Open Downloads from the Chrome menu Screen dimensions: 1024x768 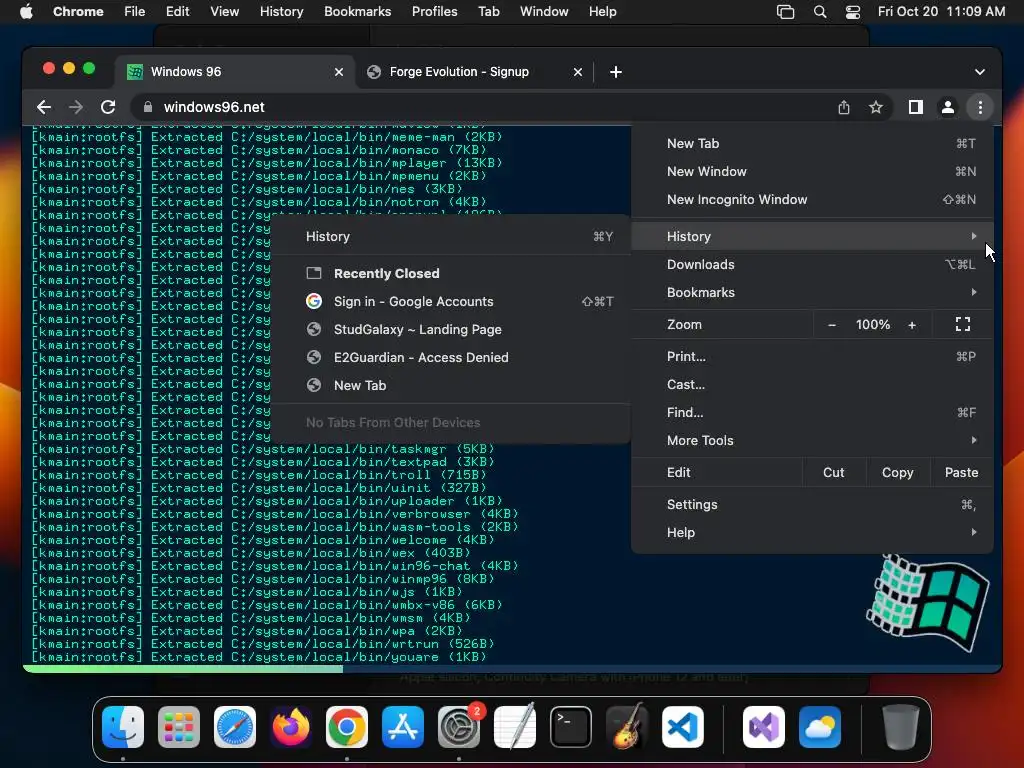[812, 264]
